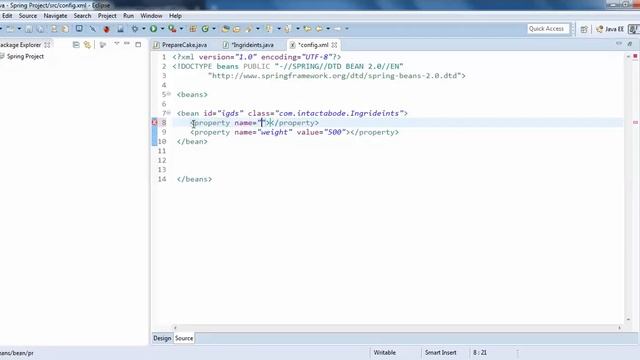Switch to the PrepareCake.java tab
Viewport: 640px width, 360px height.
[180, 45]
